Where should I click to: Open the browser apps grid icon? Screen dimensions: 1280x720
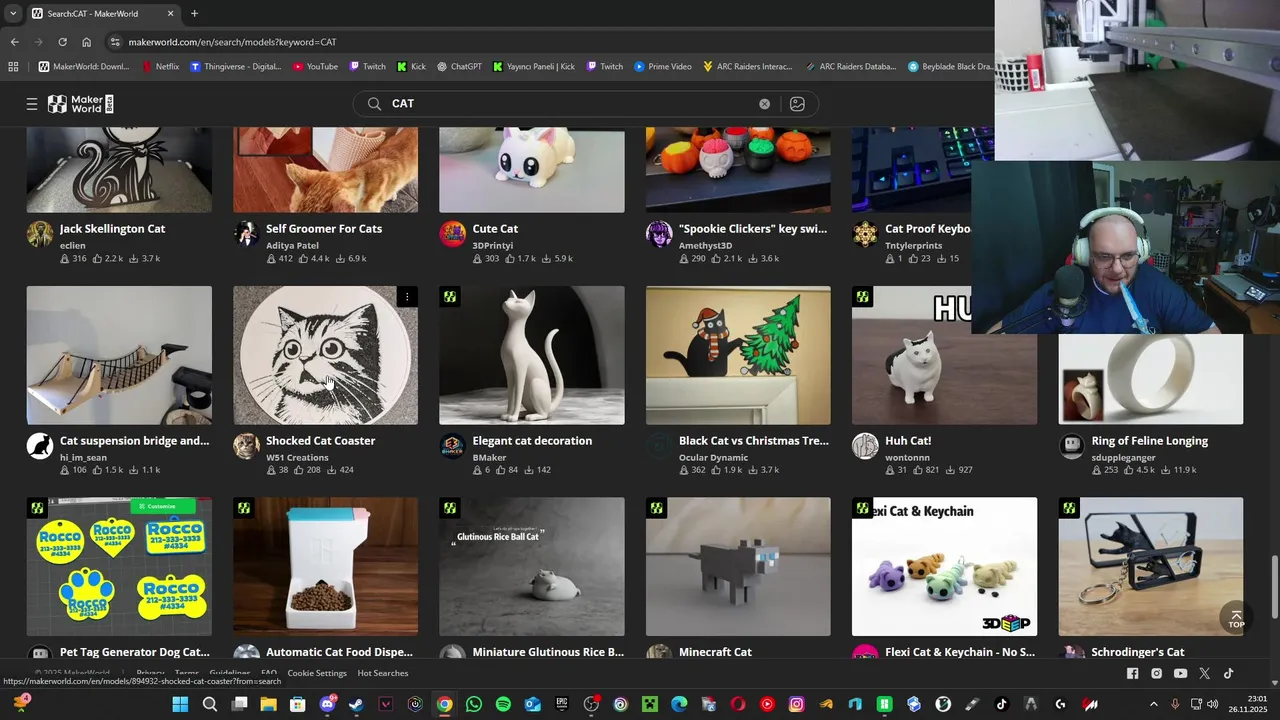pyautogui.click(x=13, y=67)
